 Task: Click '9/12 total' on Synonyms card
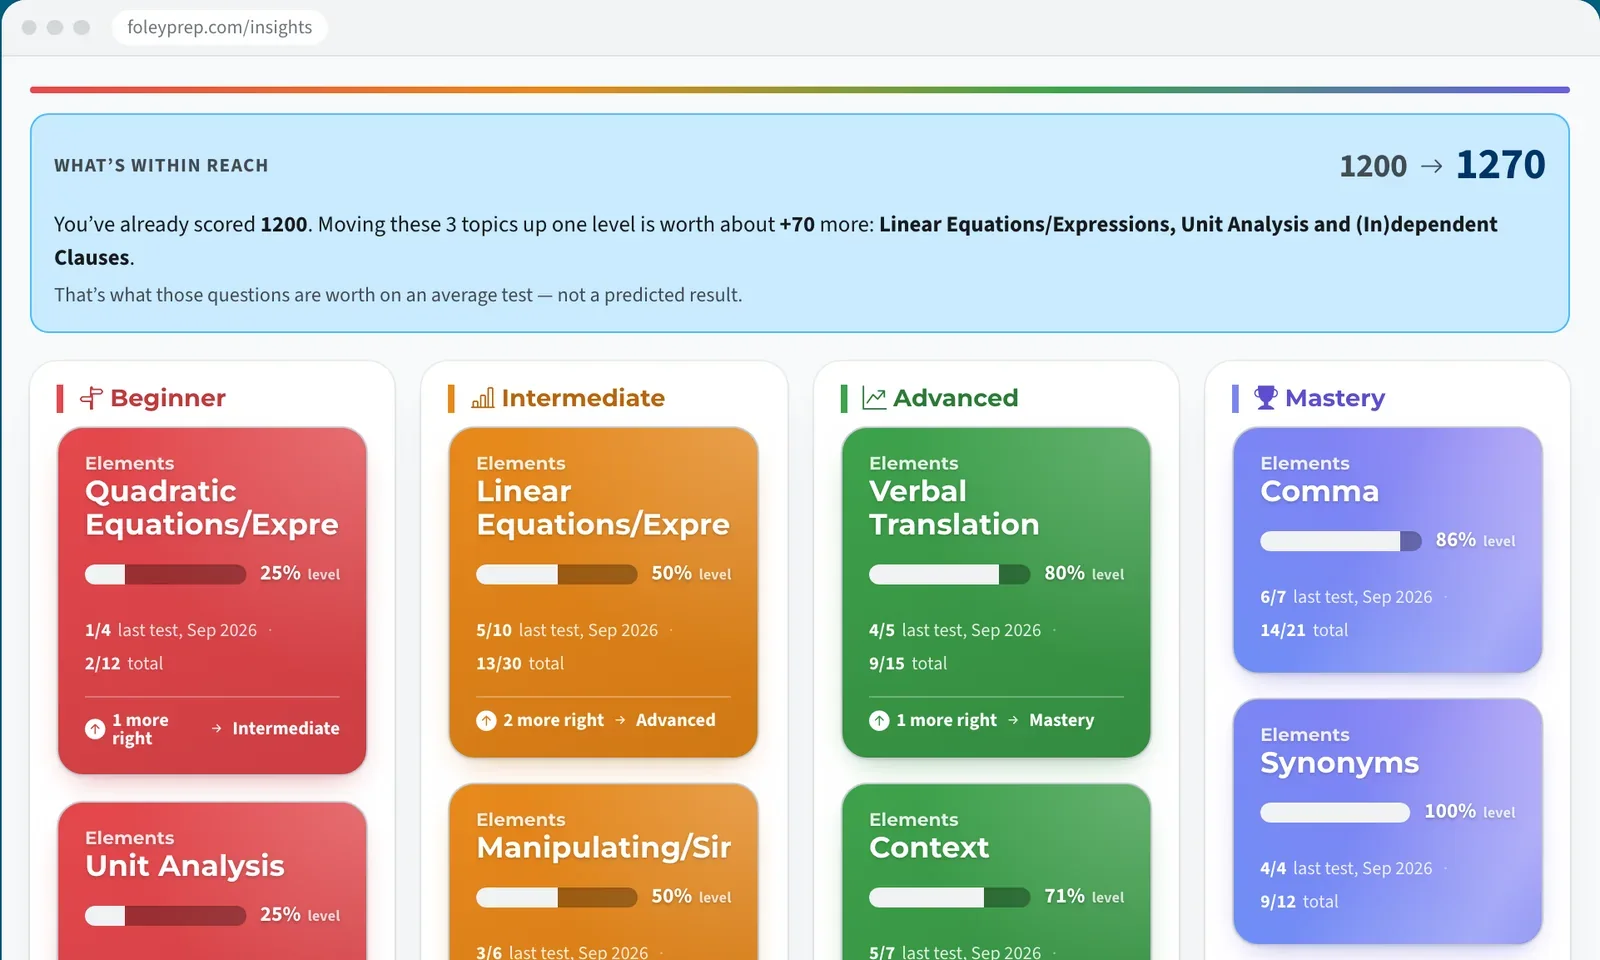[x=1299, y=902]
